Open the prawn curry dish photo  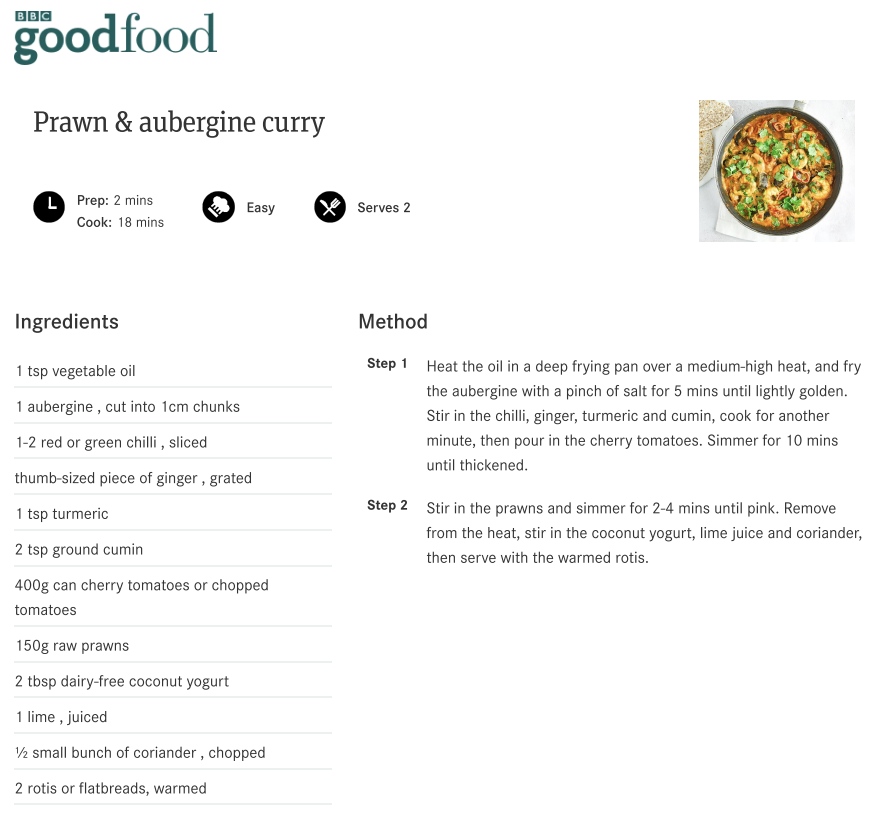click(776, 171)
